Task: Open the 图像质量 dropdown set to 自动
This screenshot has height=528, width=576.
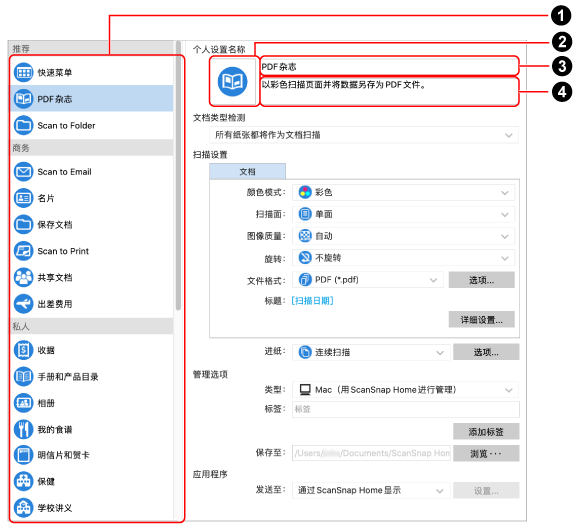Action: pyautogui.click(x=403, y=236)
